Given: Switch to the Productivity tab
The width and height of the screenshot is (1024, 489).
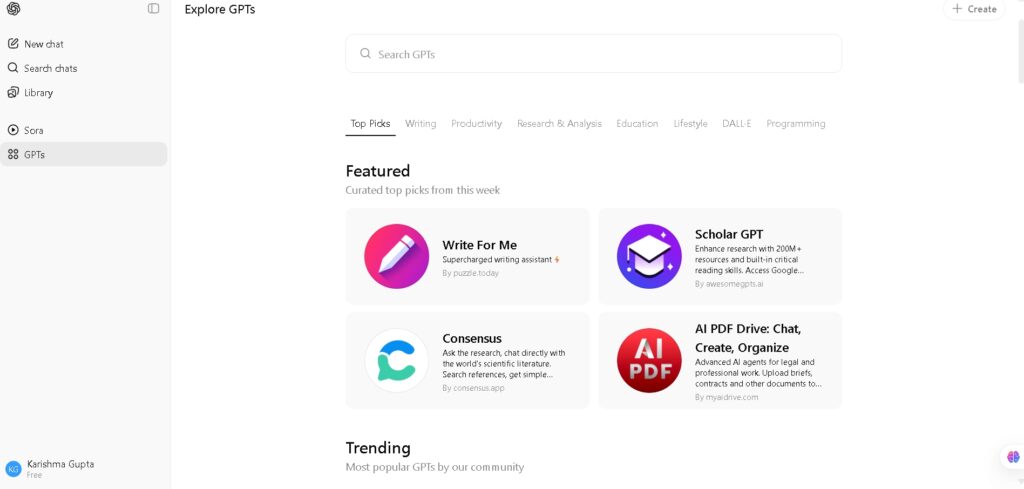Looking at the screenshot, I should pos(477,123).
